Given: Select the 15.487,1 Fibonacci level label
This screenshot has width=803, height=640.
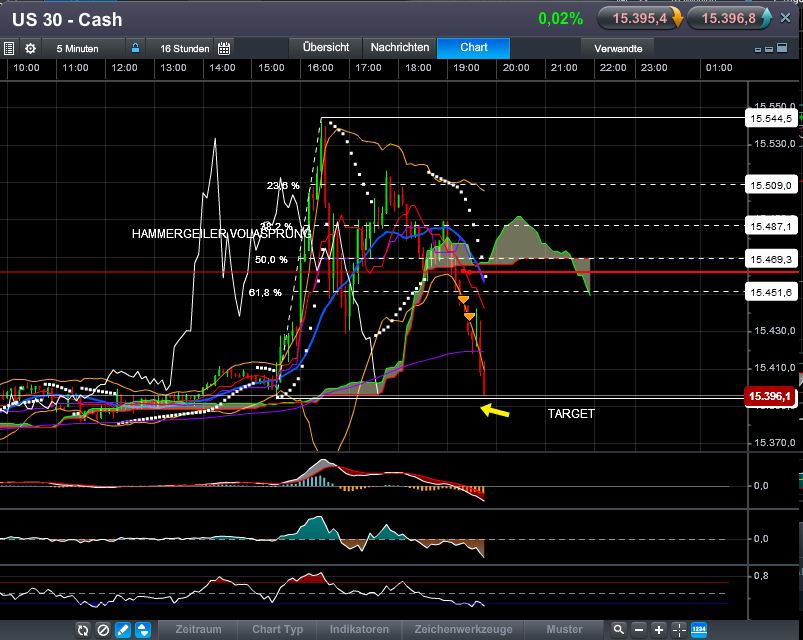Looking at the screenshot, I should coord(770,226).
